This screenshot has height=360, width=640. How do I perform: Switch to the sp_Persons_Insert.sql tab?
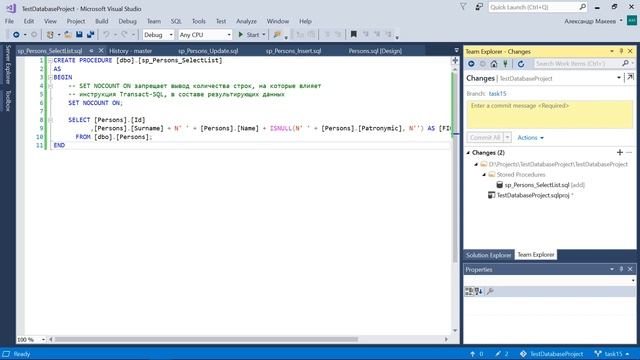293,51
